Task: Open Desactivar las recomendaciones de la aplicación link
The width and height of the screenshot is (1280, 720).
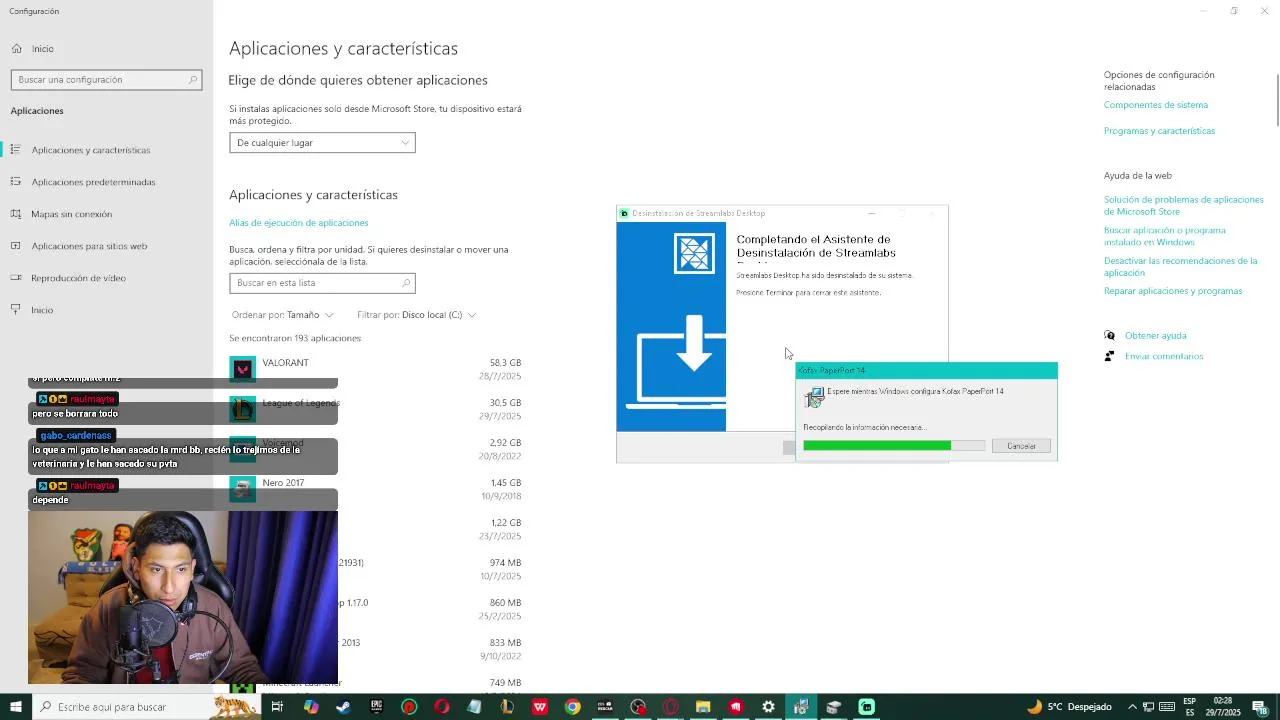Action: [x=1180, y=266]
